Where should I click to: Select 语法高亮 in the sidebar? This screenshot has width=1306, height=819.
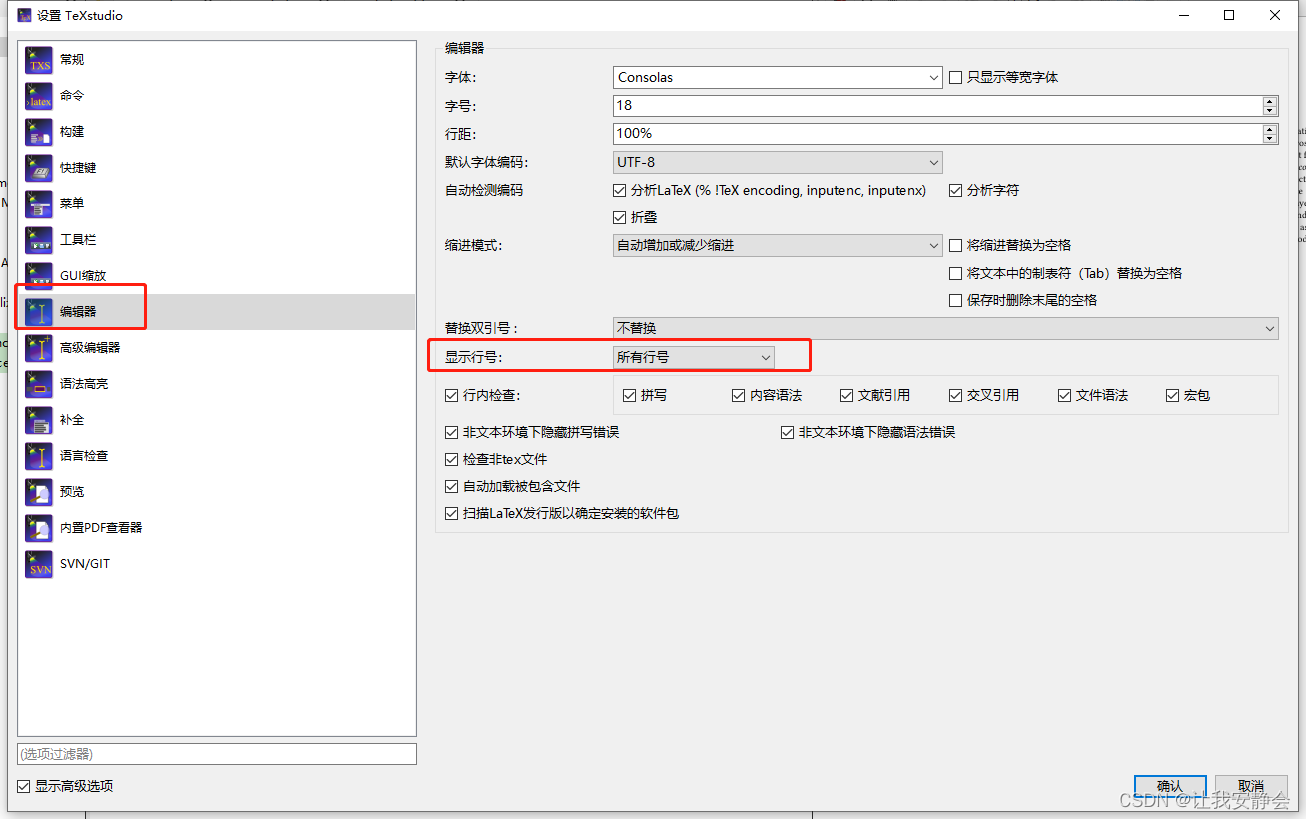[216, 384]
